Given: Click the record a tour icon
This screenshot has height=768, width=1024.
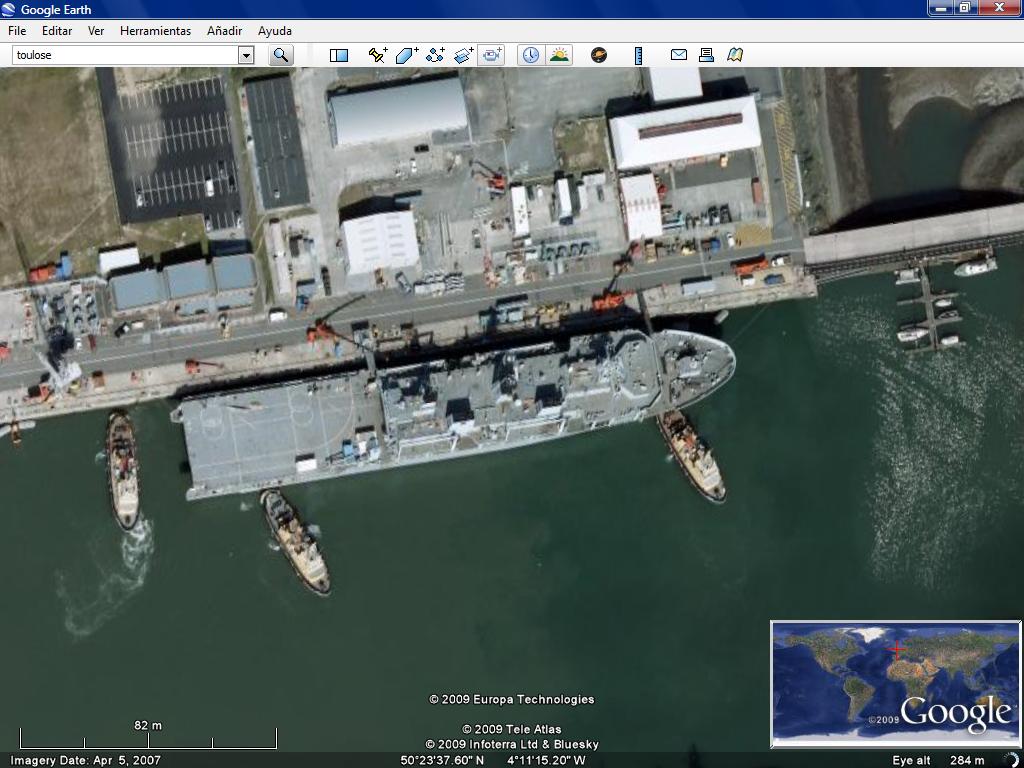Looking at the screenshot, I should 491,55.
